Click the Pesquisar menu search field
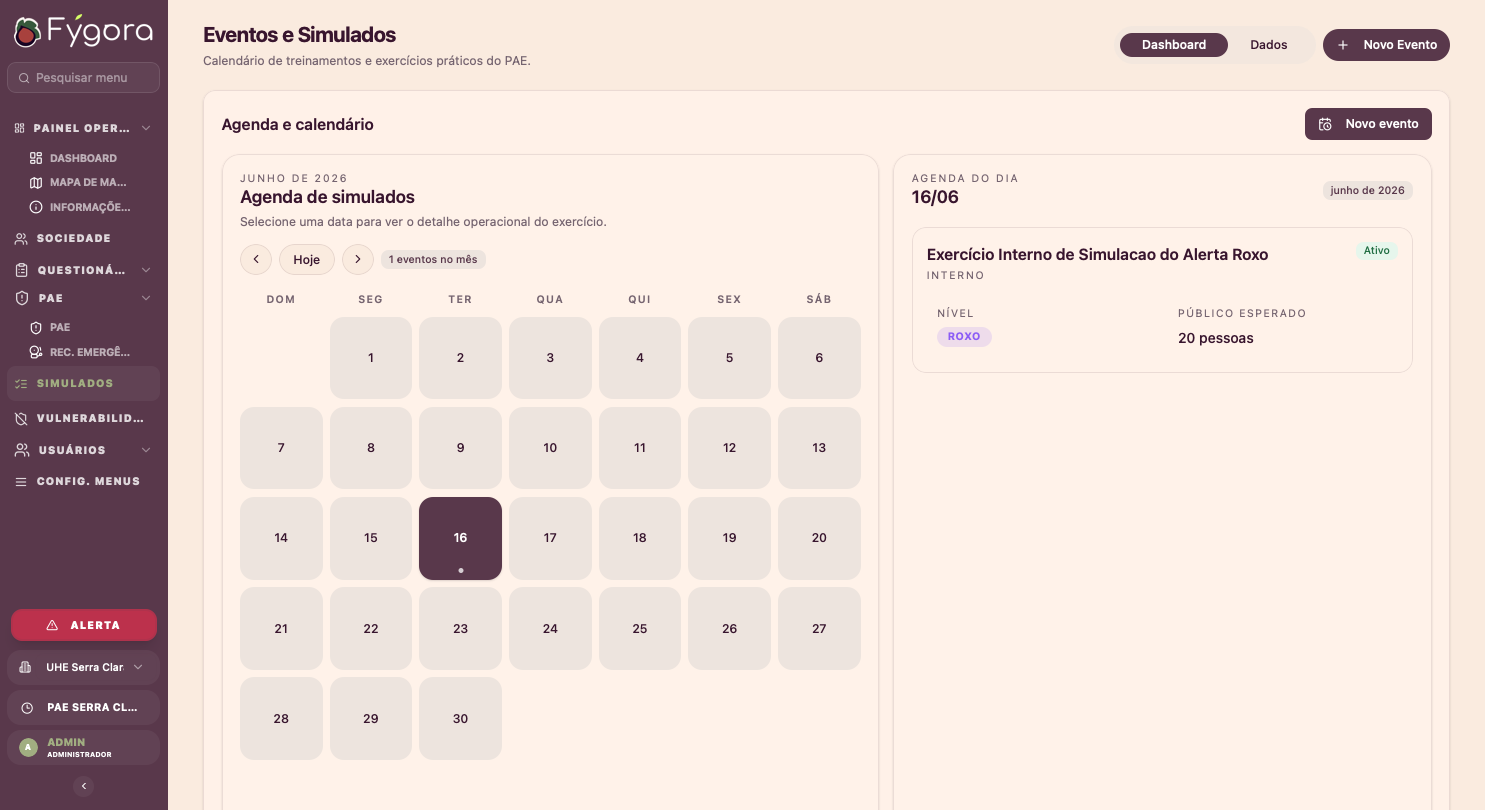The image size is (1485, 810). click(83, 78)
